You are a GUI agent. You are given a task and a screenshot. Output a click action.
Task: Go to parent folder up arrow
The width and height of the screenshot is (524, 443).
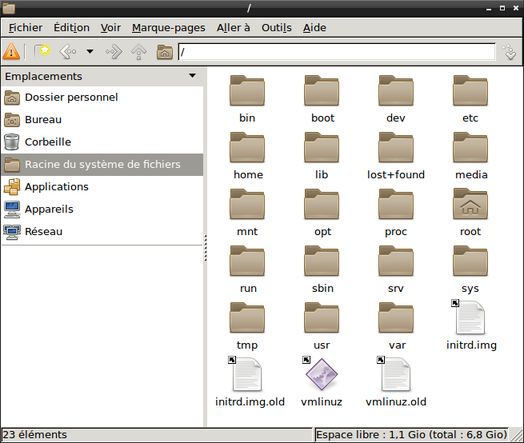click(x=139, y=52)
